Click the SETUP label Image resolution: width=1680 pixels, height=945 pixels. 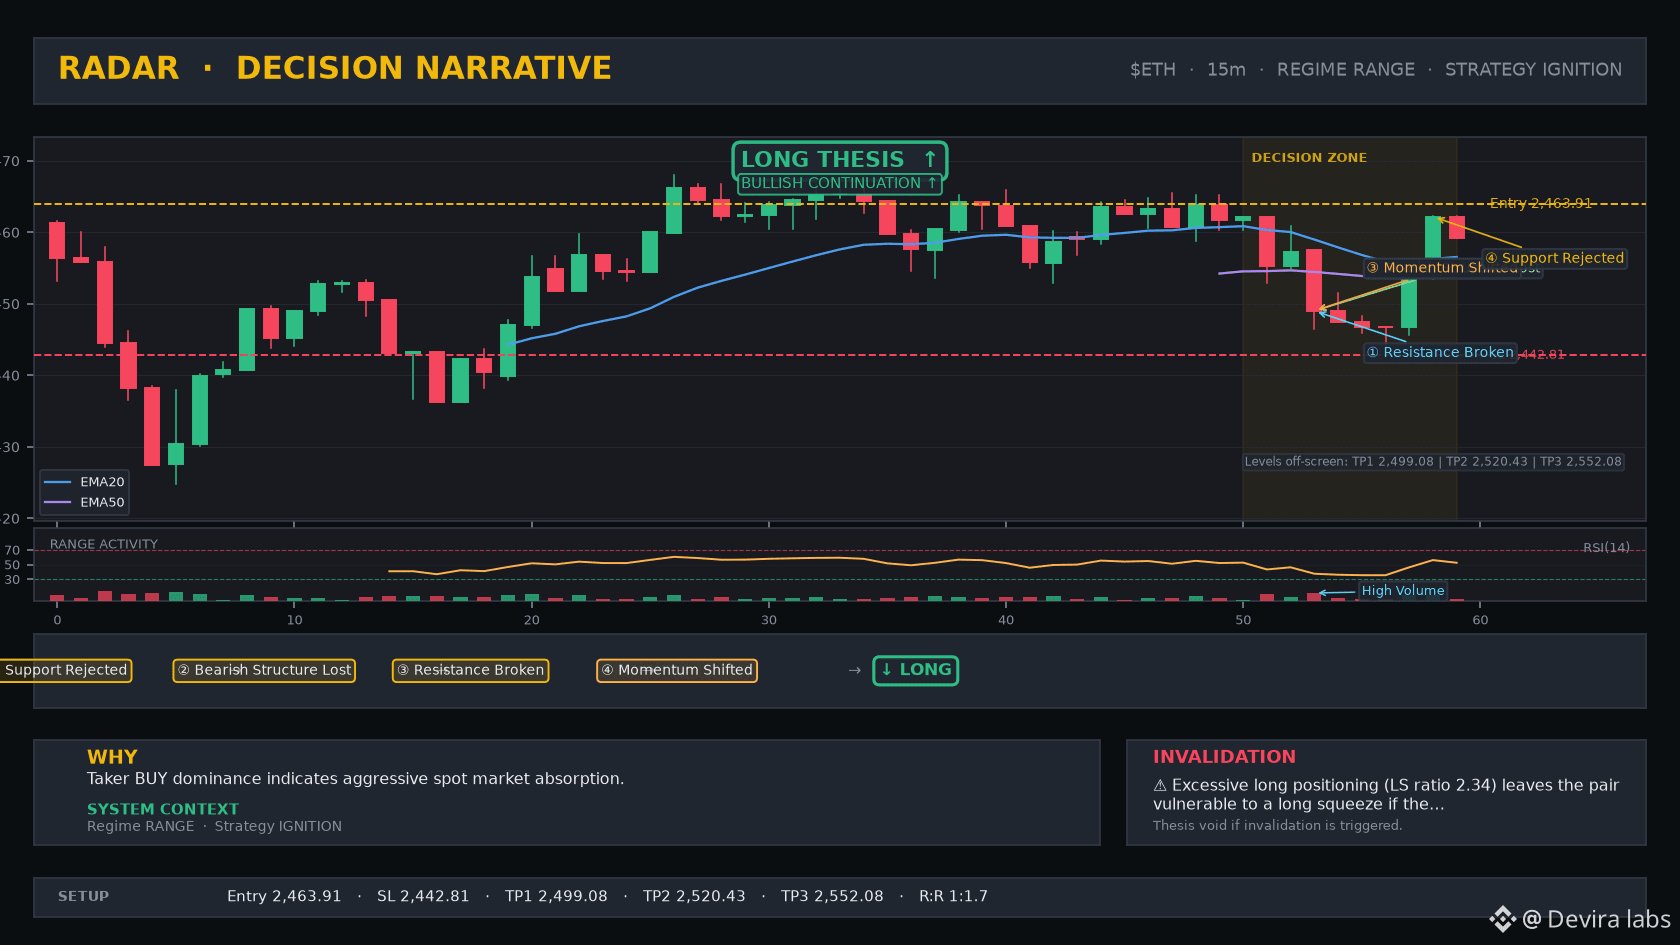pos(83,897)
